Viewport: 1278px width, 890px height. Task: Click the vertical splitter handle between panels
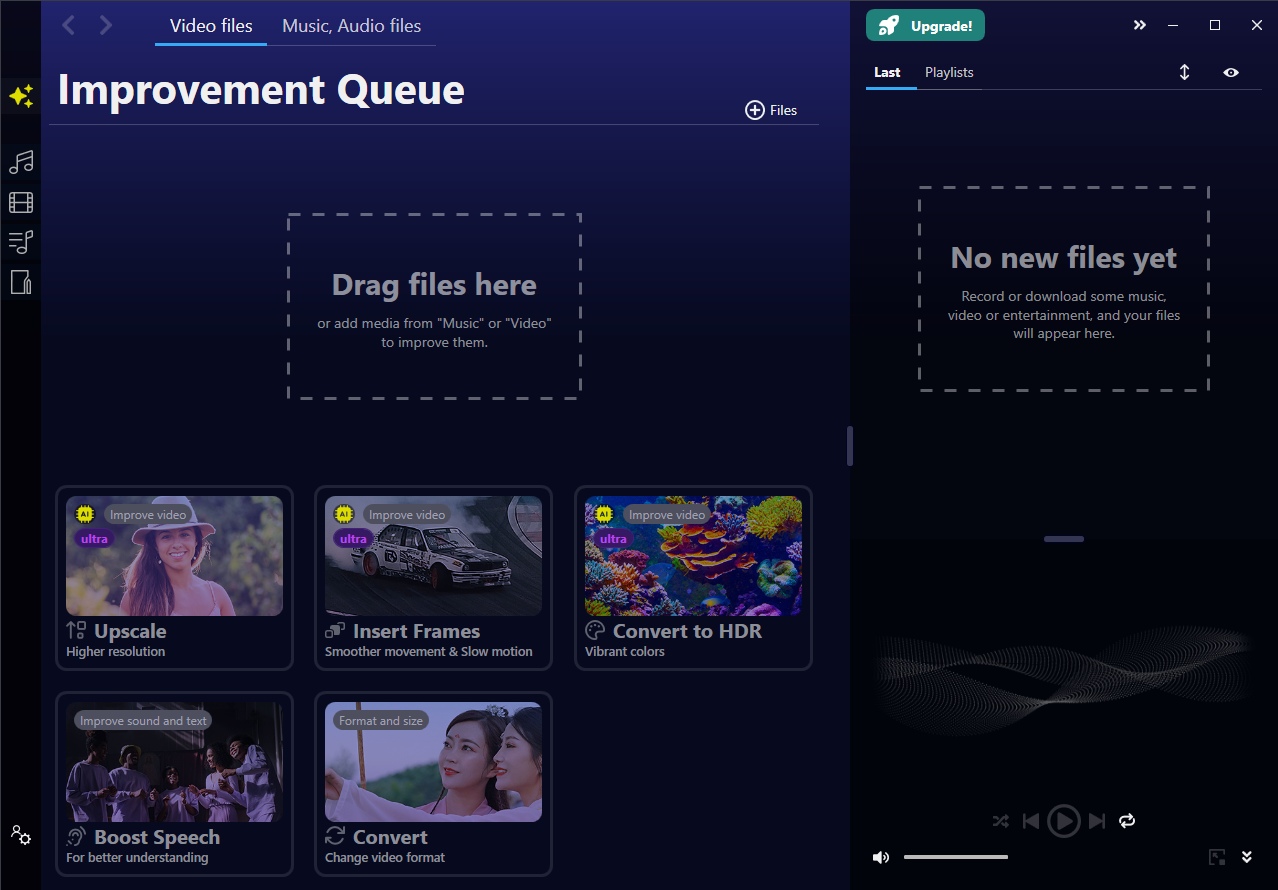(x=850, y=446)
